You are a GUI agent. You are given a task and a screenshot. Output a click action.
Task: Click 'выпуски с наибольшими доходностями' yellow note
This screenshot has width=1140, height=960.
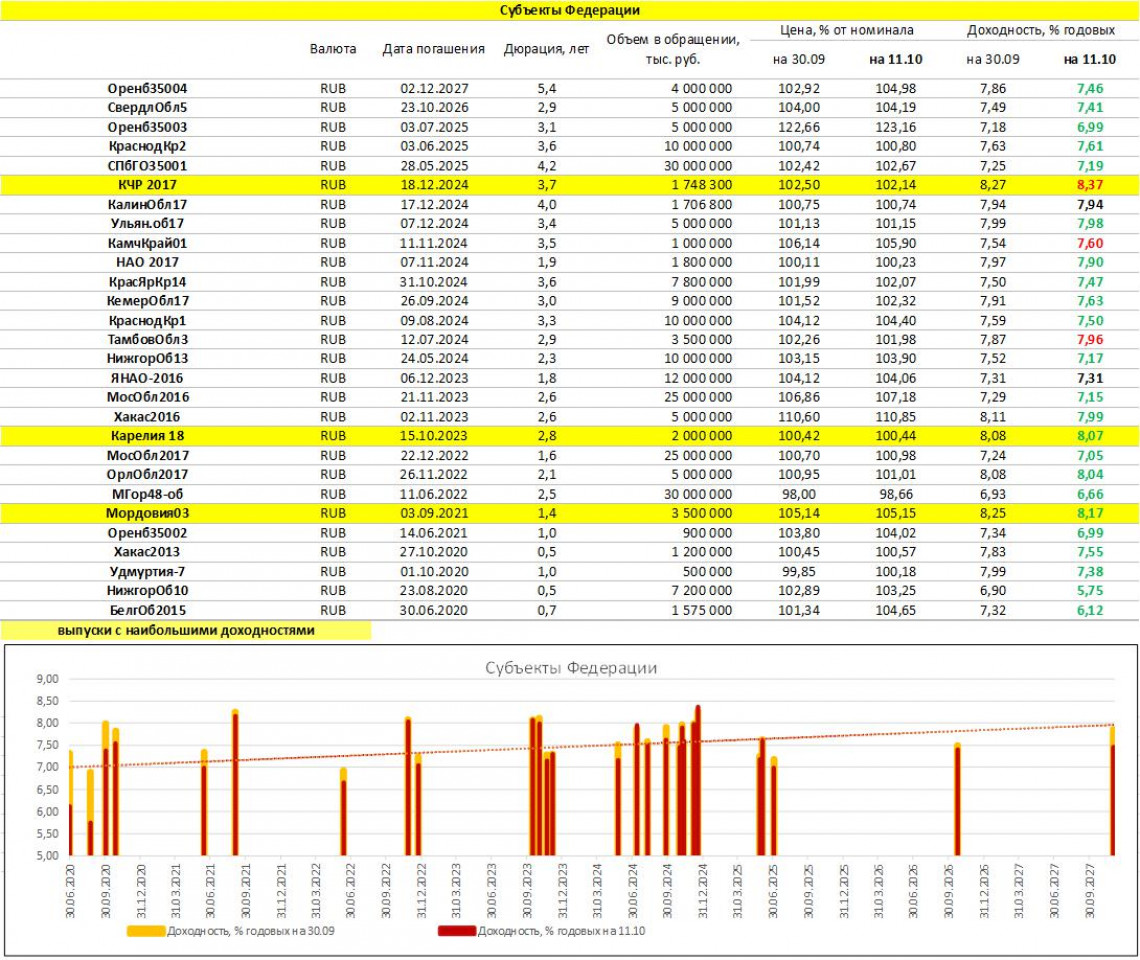[186, 631]
